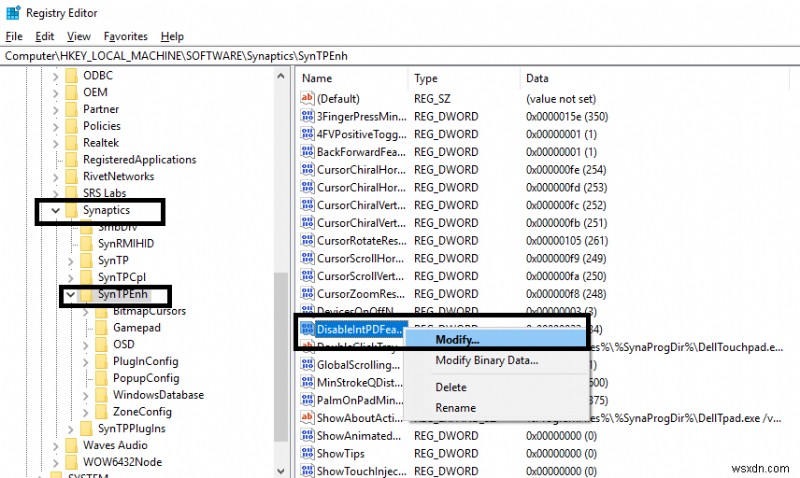Click the PalmOnPadMin DWORD icon
Screen dimensions: 800x478
click(x=307, y=400)
